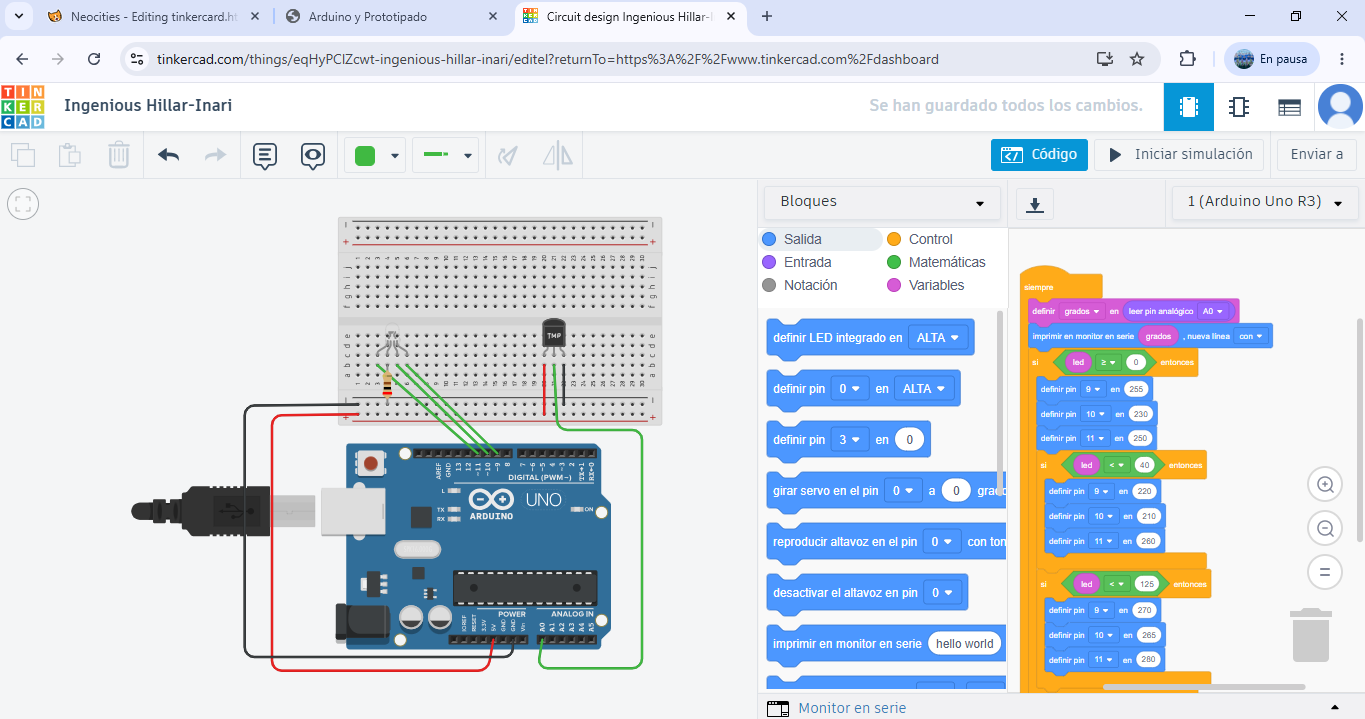The width and height of the screenshot is (1365, 719).
Task: Click the Código button
Action: 1039,155
